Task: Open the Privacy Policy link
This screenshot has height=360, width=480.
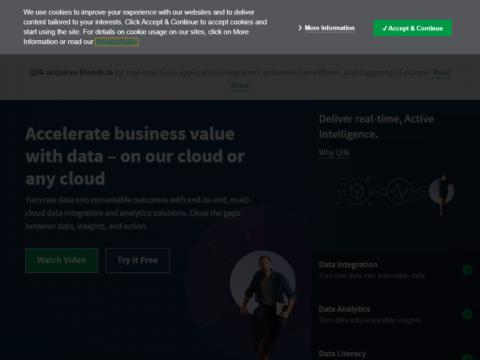Action: (x=116, y=42)
